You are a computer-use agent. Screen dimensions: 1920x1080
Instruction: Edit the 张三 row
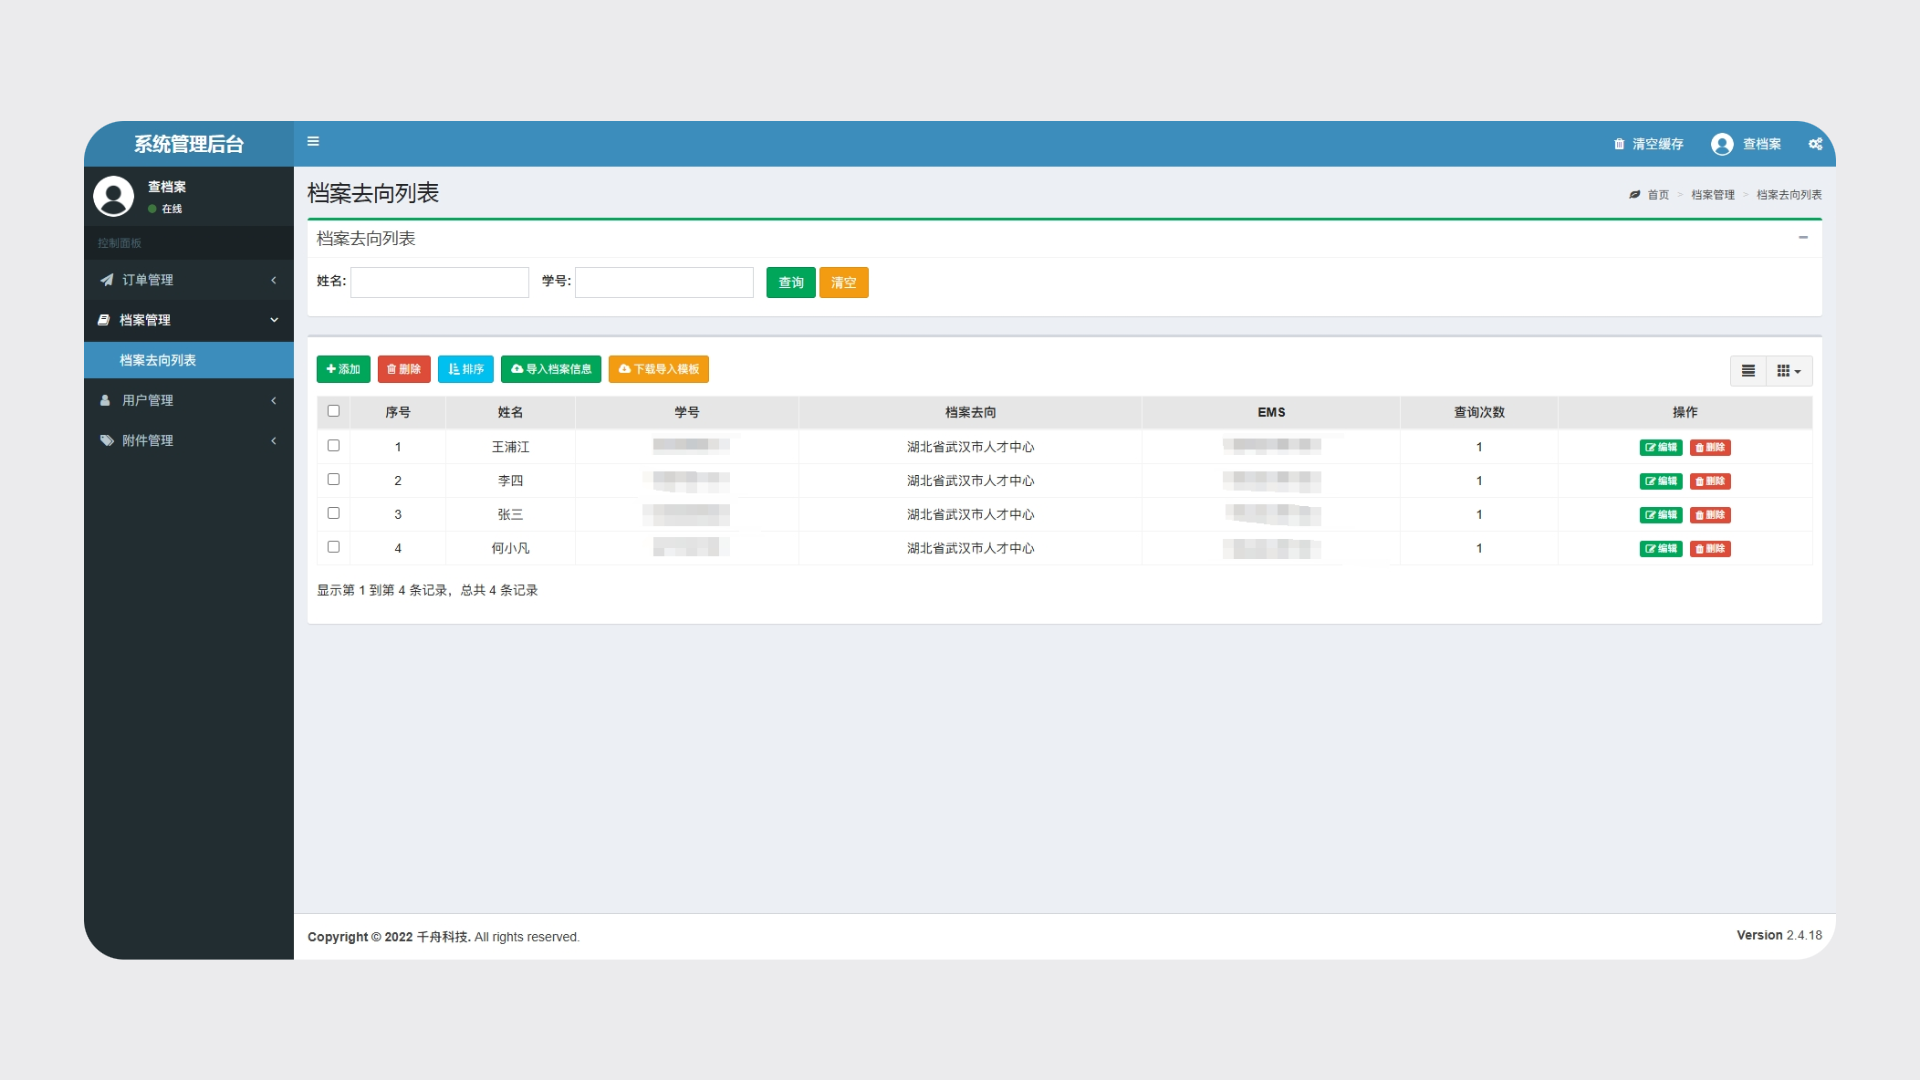[x=1661, y=515]
